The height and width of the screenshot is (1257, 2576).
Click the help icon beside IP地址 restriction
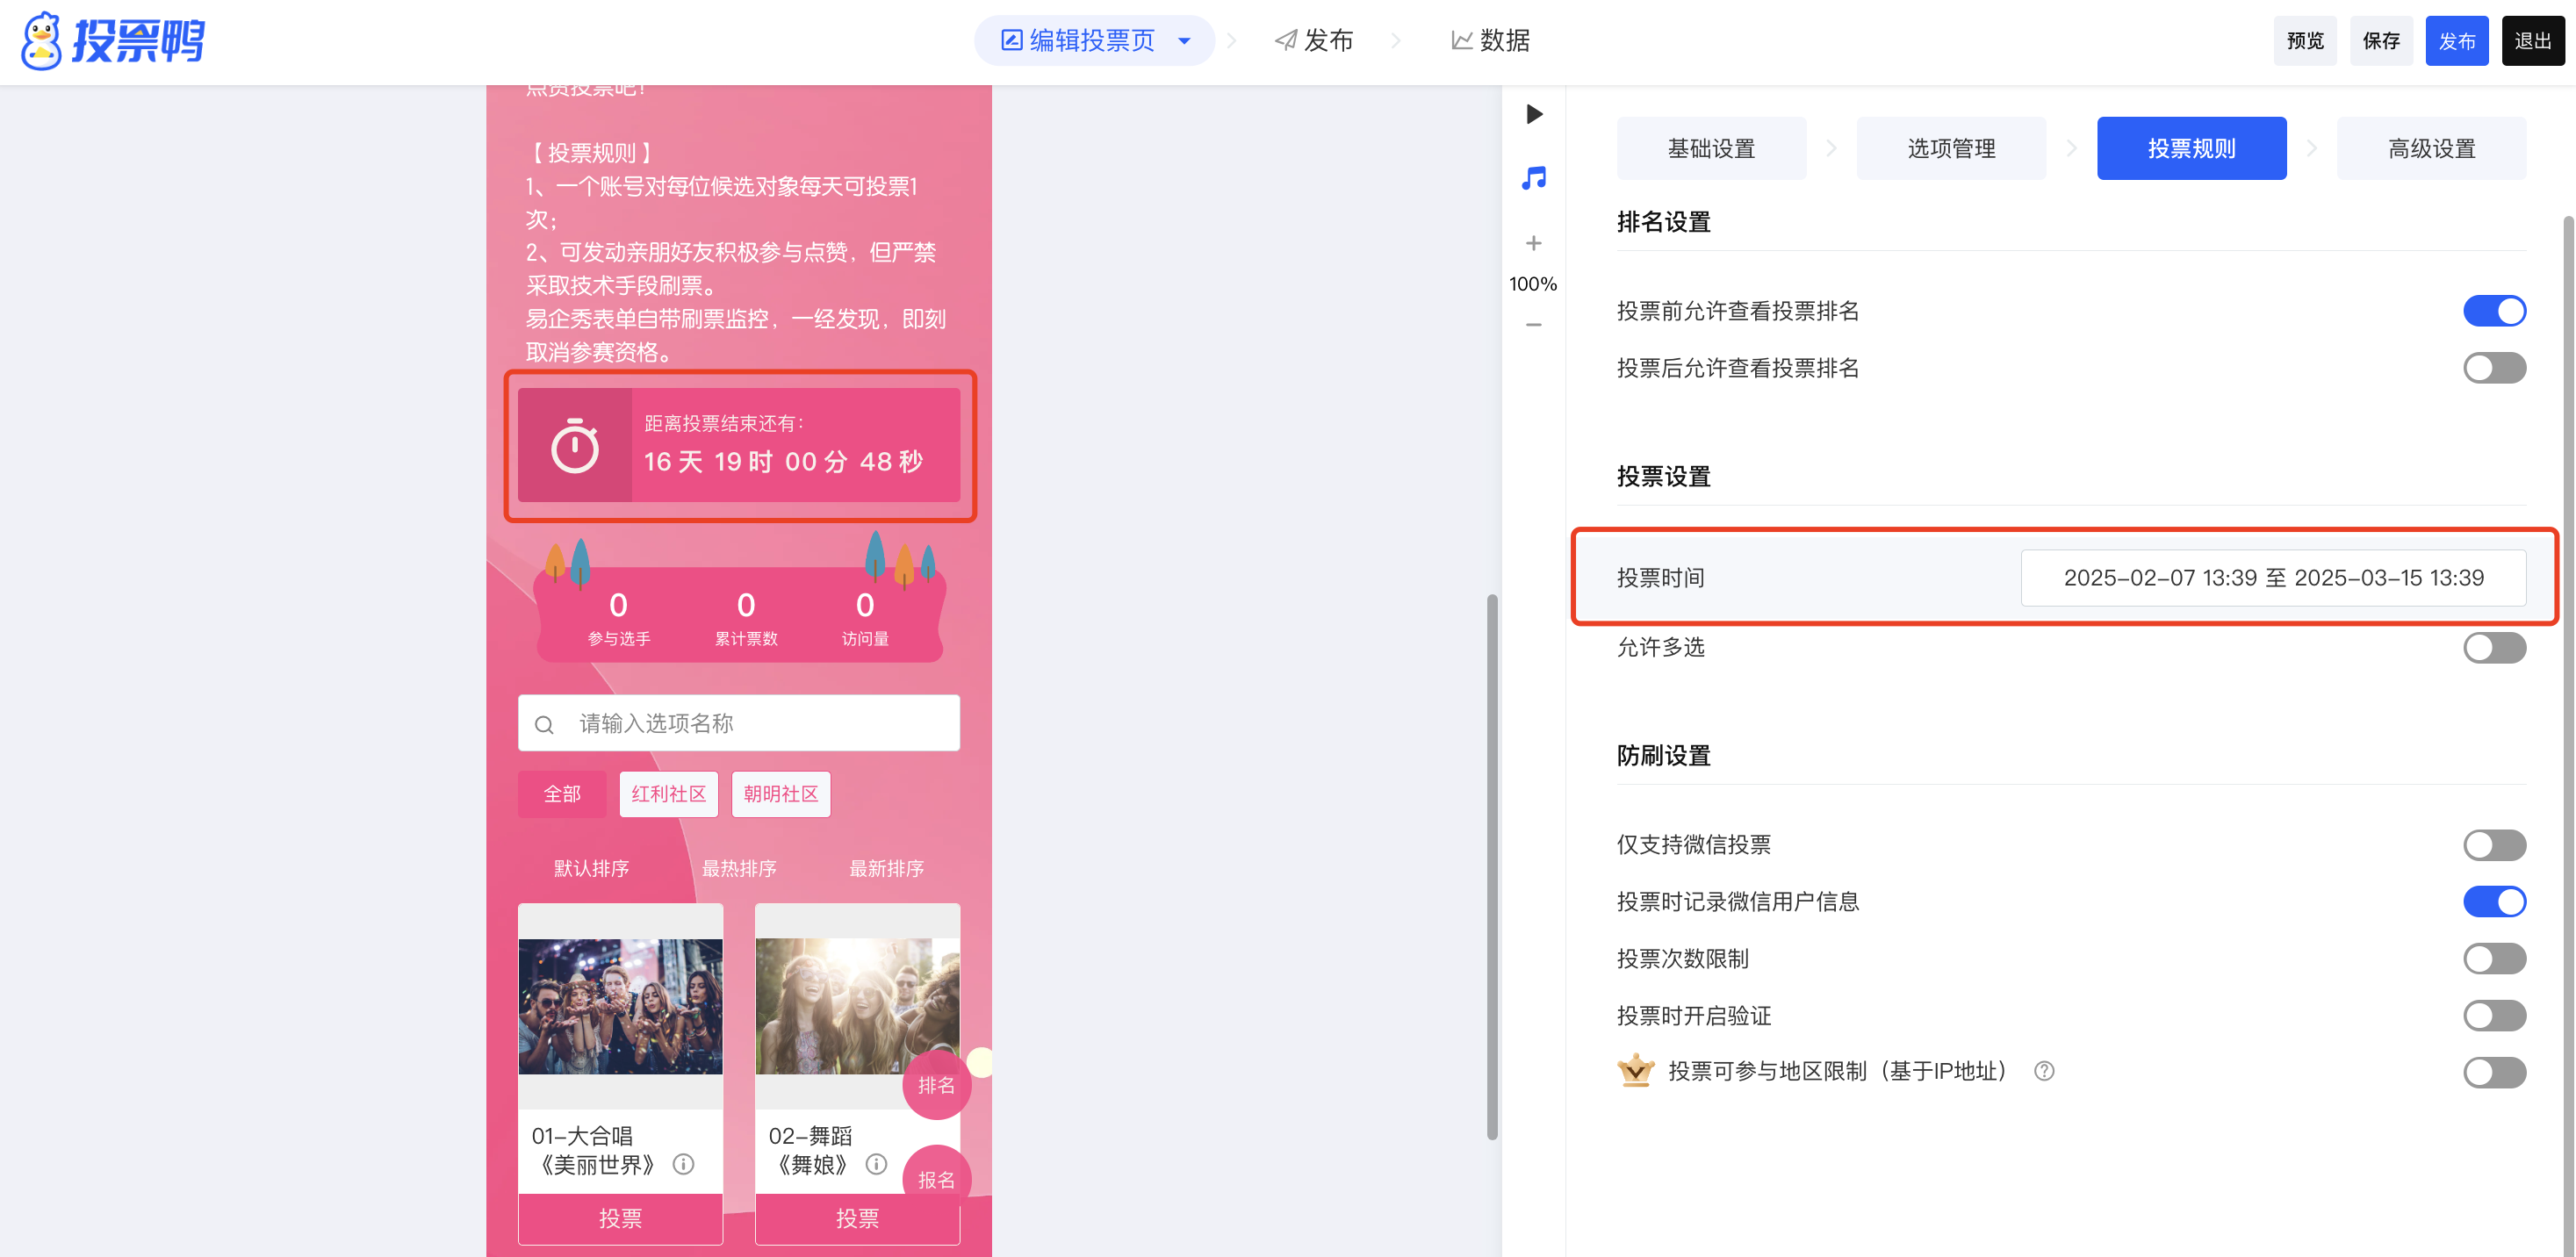(2044, 1071)
